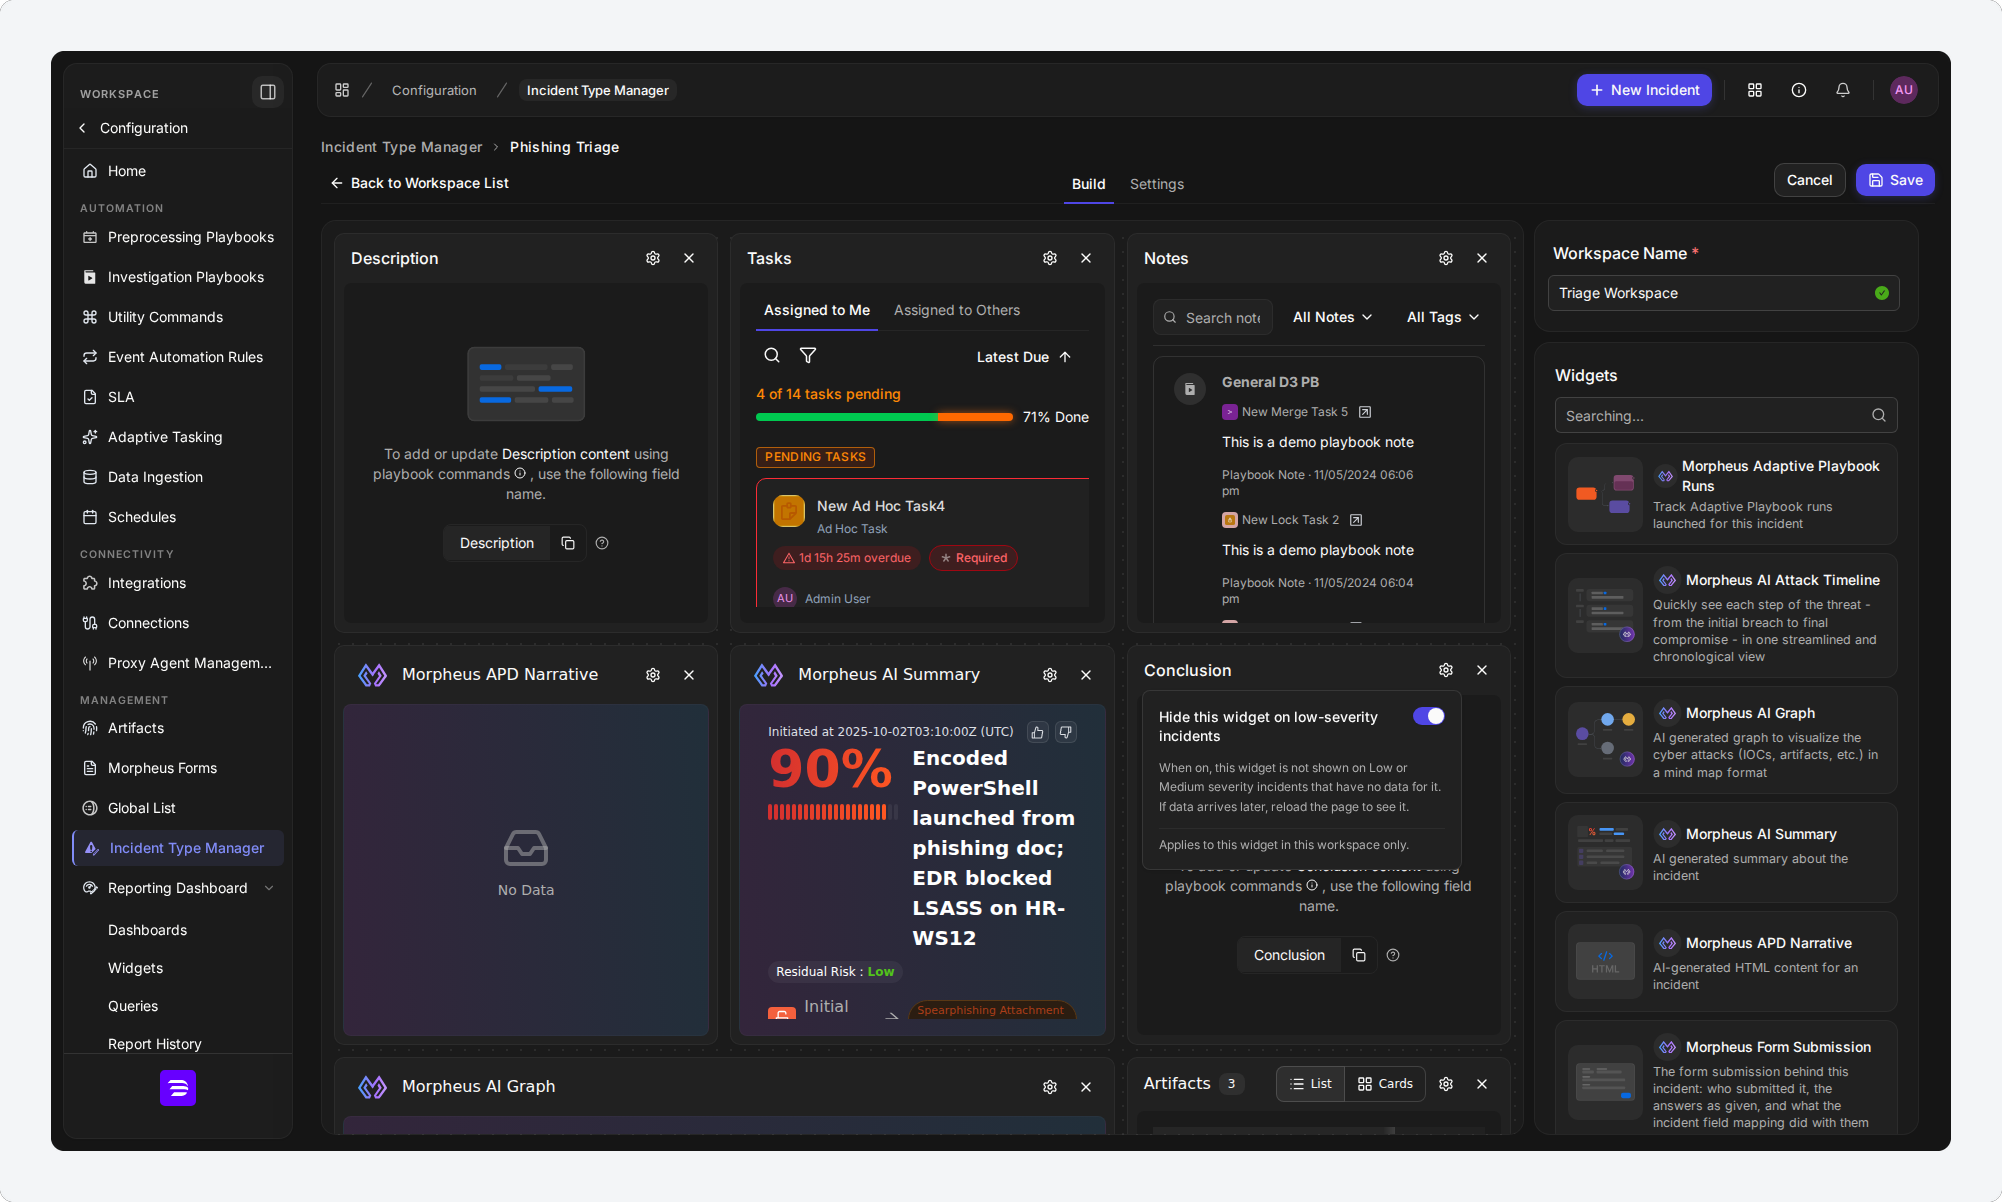Select the Build tab
Screen dimensions: 2002x1202
point(1088,184)
